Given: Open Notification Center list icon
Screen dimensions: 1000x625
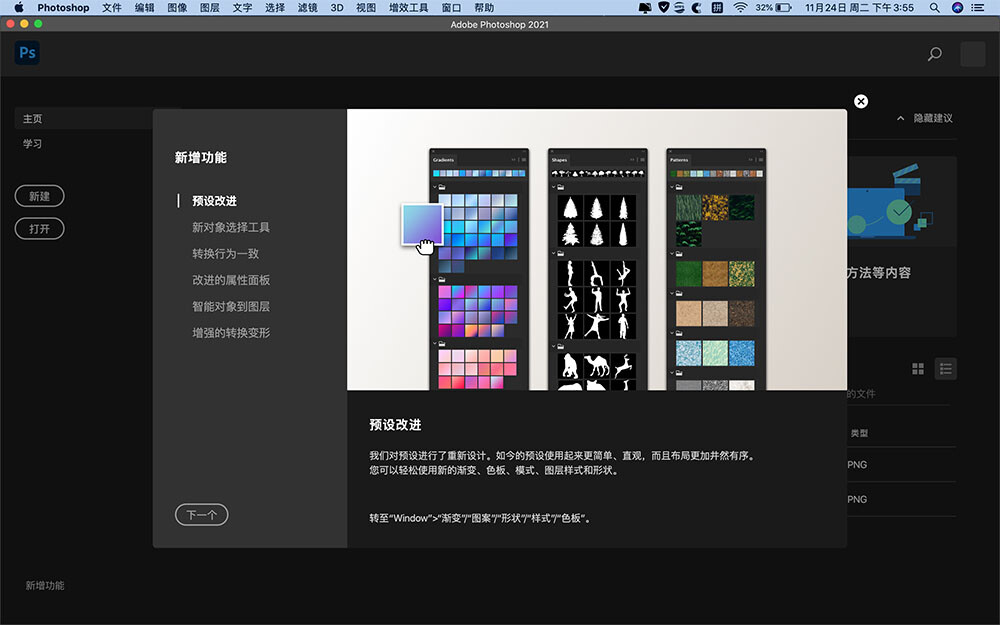Looking at the screenshot, I should (977, 8).
